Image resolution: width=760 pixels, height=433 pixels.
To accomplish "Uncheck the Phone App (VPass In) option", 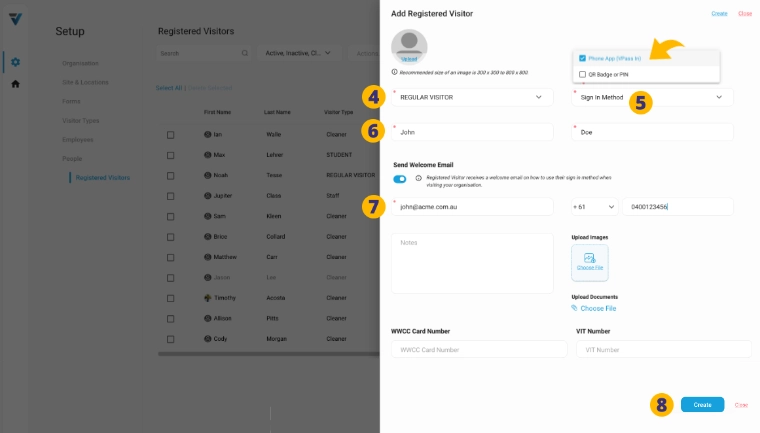I will coord(582,58).
